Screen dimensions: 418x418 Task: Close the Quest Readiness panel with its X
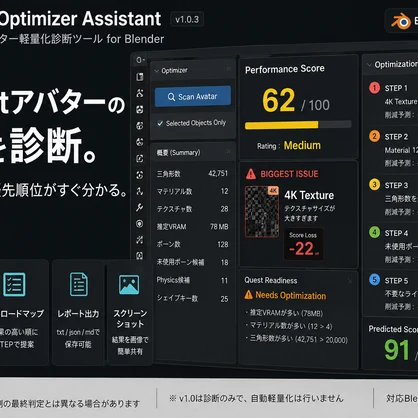coord(350,281)
